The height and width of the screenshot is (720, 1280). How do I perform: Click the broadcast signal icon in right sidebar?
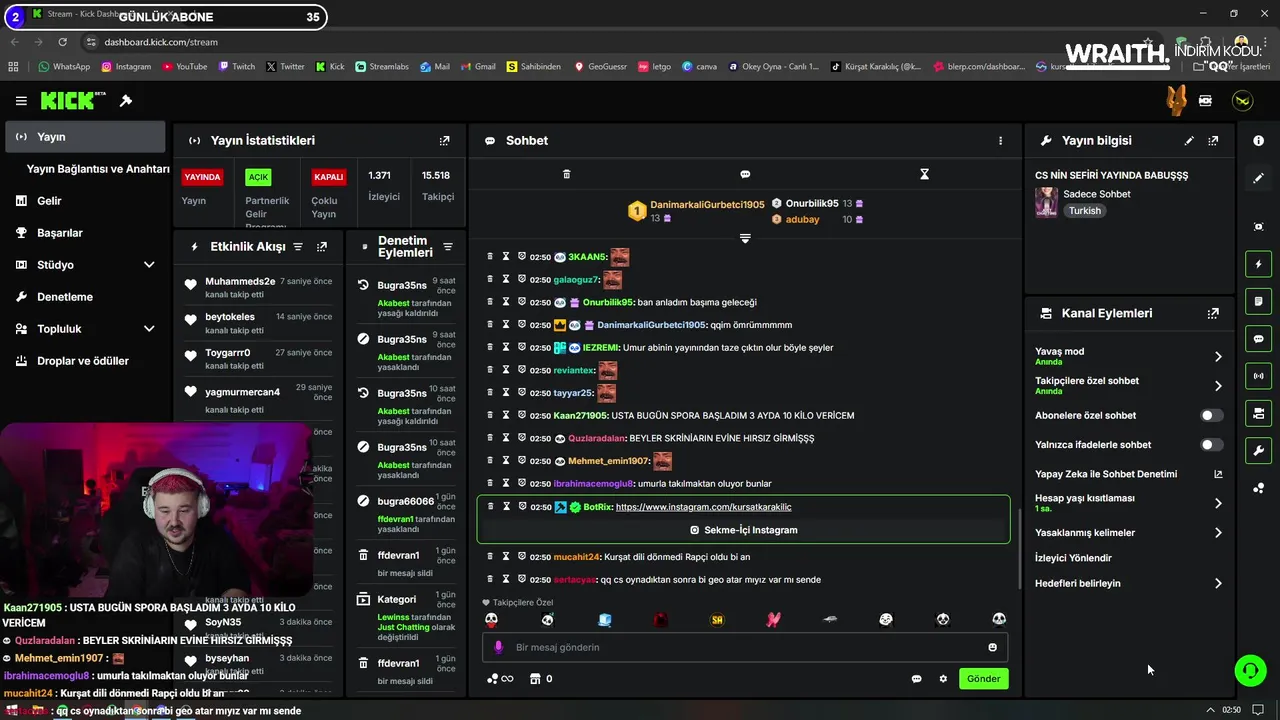point(1258,376)
